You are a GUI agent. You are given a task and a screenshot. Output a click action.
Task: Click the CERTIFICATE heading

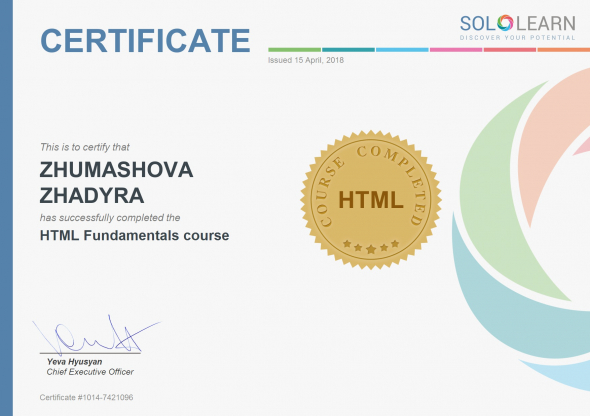(x=145, y=40)
